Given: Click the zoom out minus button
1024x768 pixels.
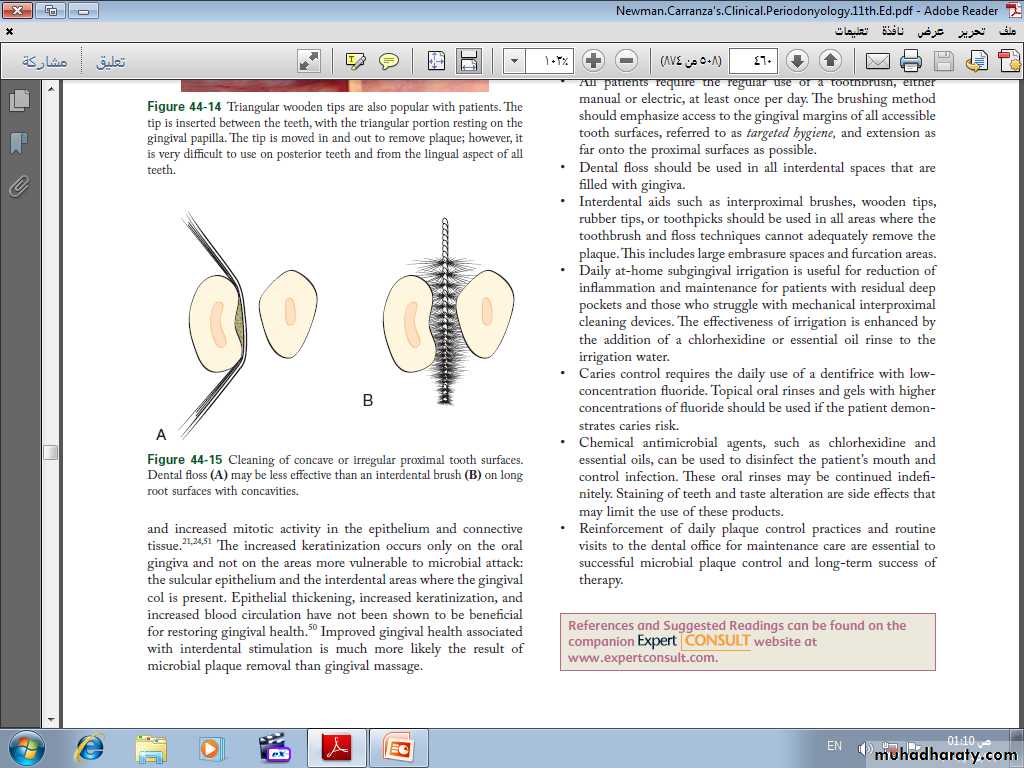Looking at the screenshot, I should pos(626,61).
